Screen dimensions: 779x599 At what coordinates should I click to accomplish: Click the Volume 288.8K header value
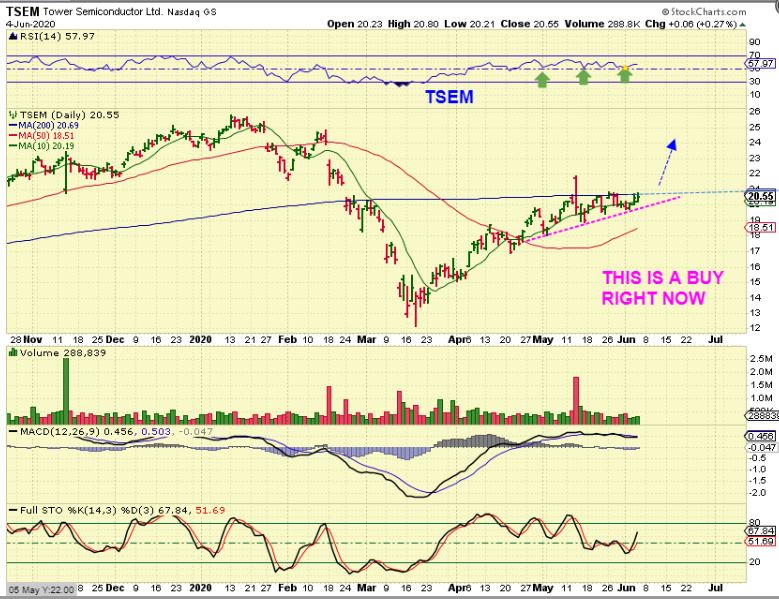603,24
